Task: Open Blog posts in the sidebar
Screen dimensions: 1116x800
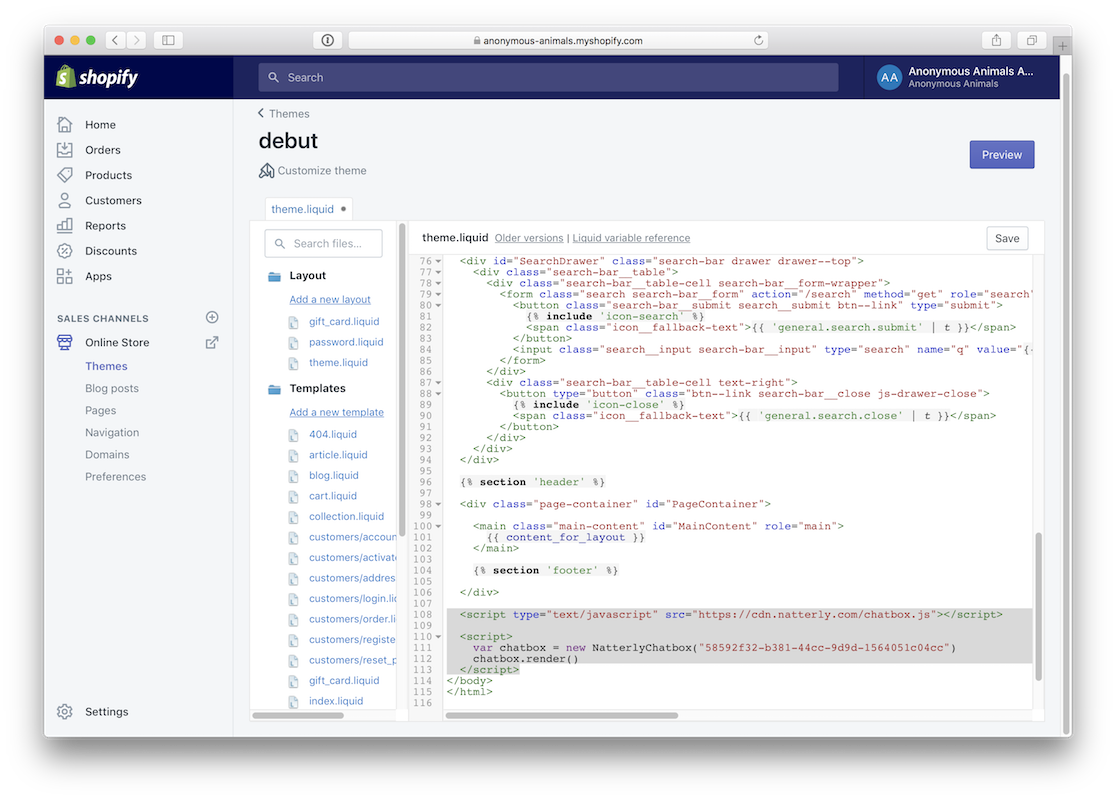Action: 112,388
